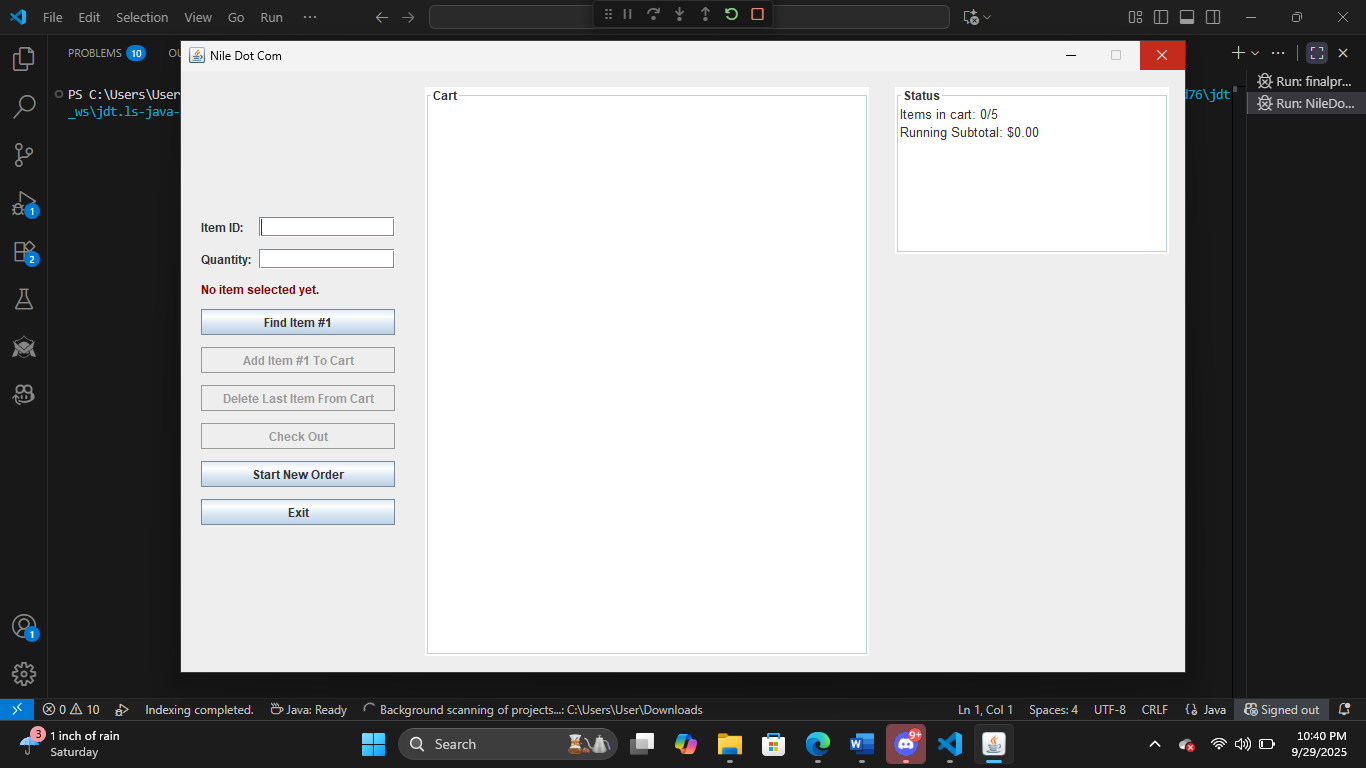Viewport: 1366px width, 768px height.
Task: Open terminal panel more actions ellipsis
Action: pyautogui.click(x=1278, y=53)
